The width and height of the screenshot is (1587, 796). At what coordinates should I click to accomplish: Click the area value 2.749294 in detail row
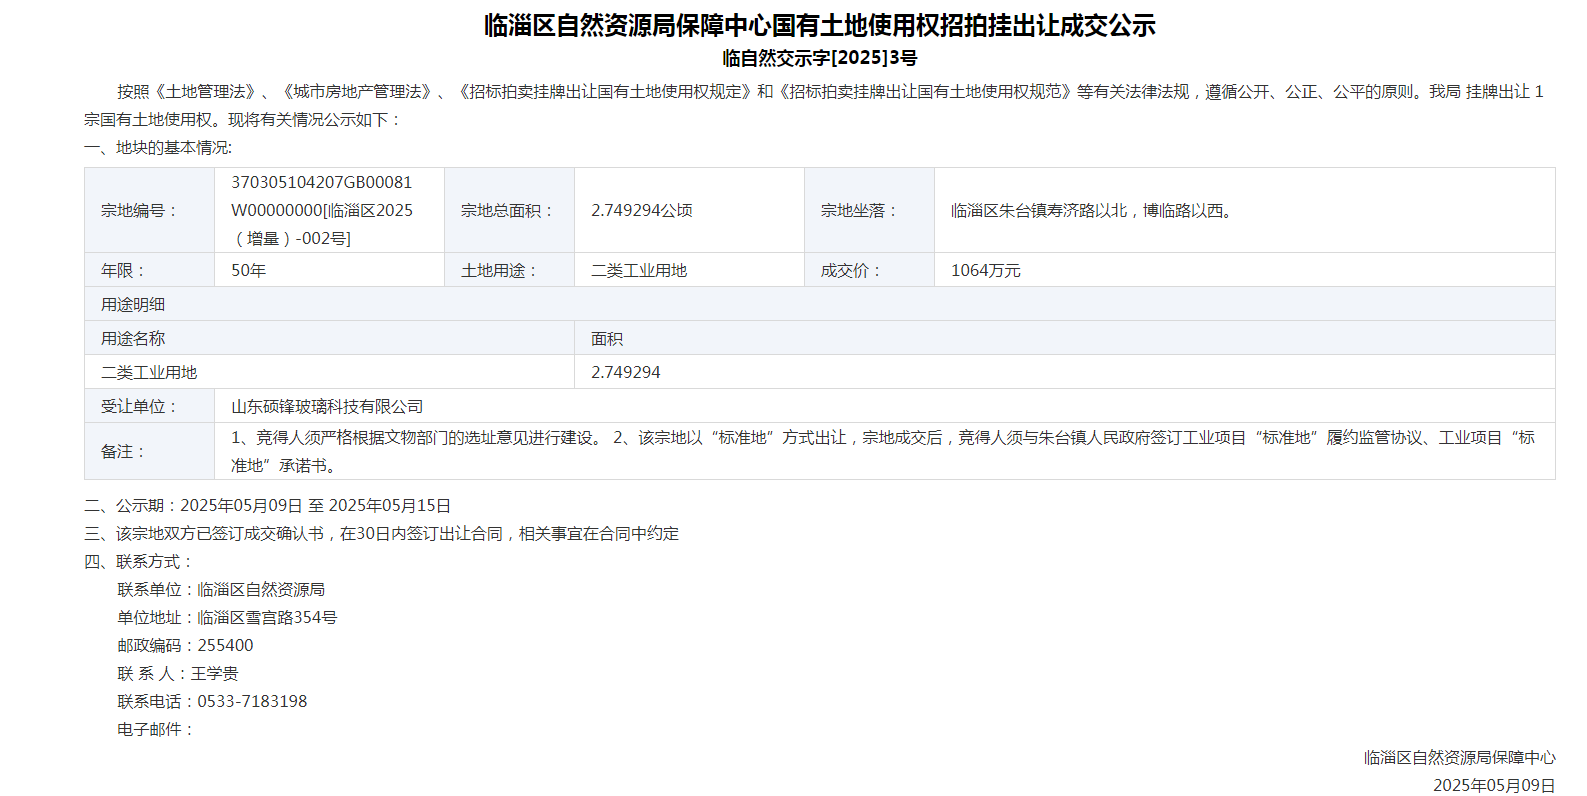pos(626,373)
